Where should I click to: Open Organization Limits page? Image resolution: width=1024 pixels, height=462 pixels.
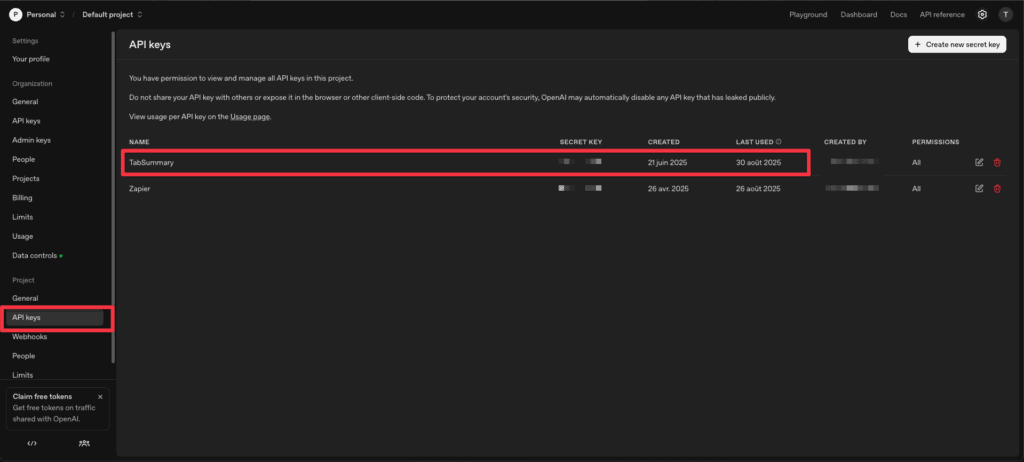pos(22,217)
